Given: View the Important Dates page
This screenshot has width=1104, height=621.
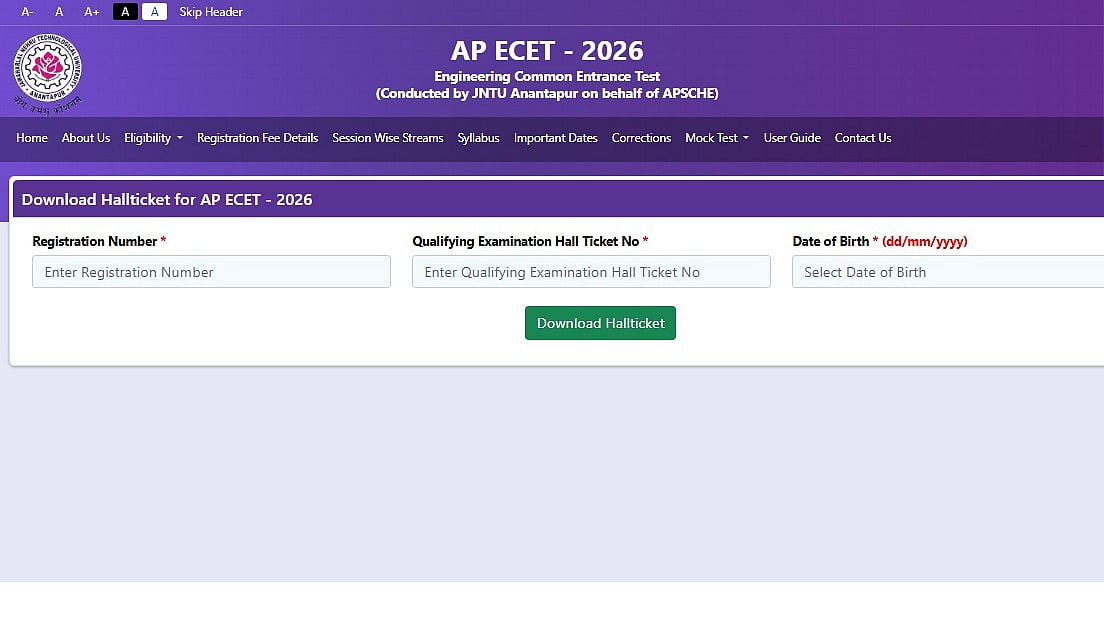Looking at the screenshot, I should (x=555, y=138).
